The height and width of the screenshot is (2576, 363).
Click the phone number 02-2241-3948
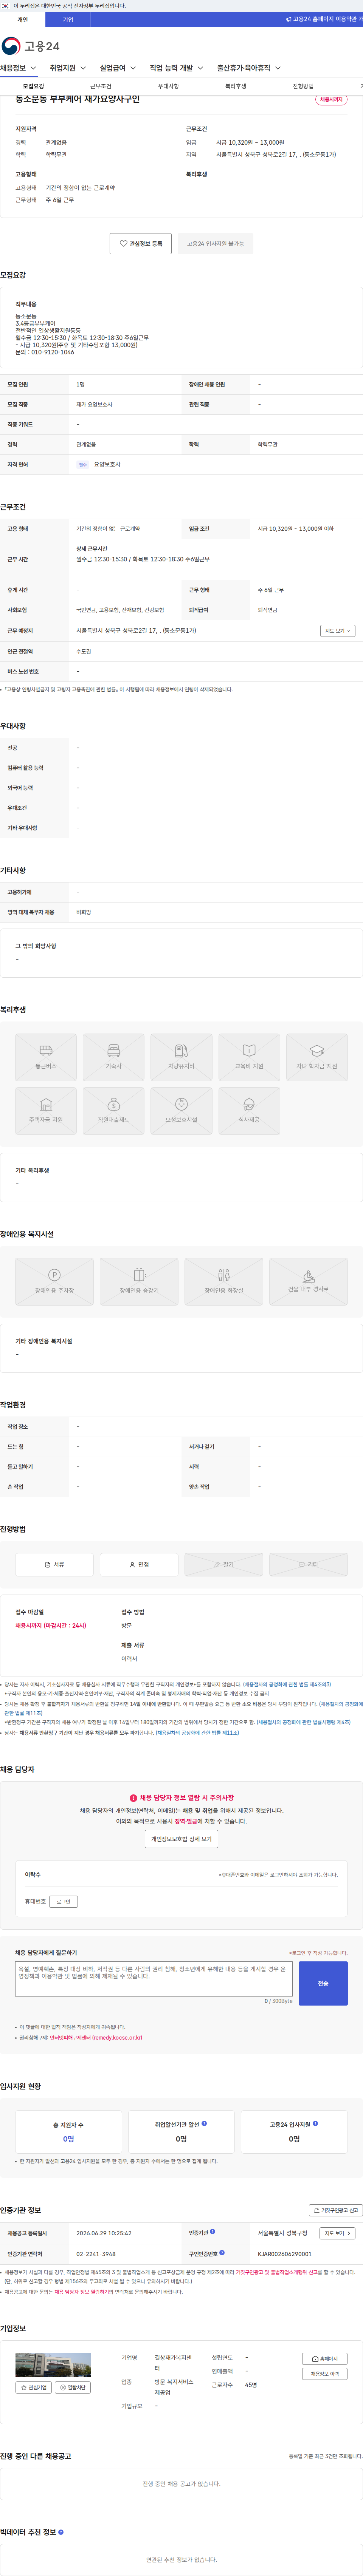pos(96,2254)
